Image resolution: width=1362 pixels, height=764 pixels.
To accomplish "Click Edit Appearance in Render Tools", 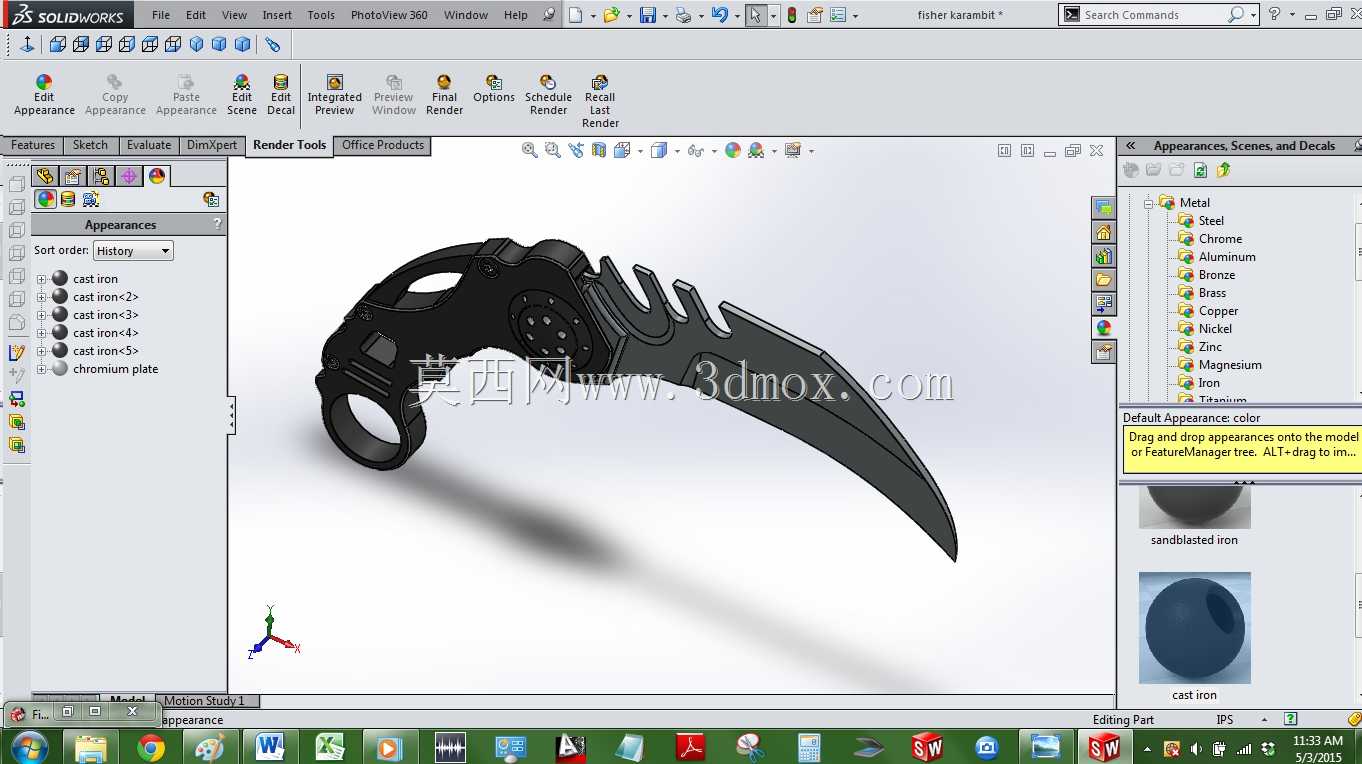I will click(x=44, y=96).
